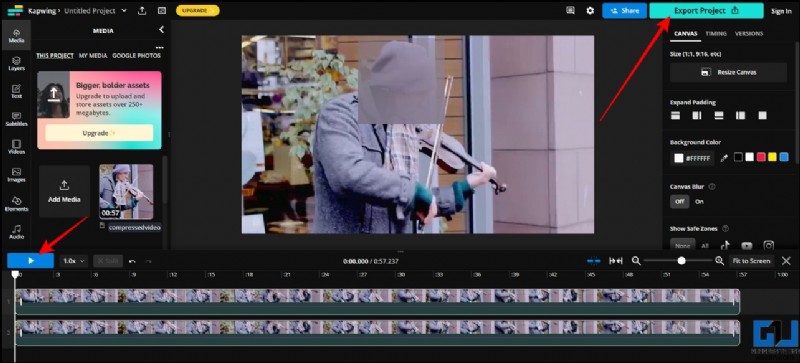The image size is (800, 363).
Task: Select all-sides padding expand option
Action: (x=762, y=116)
